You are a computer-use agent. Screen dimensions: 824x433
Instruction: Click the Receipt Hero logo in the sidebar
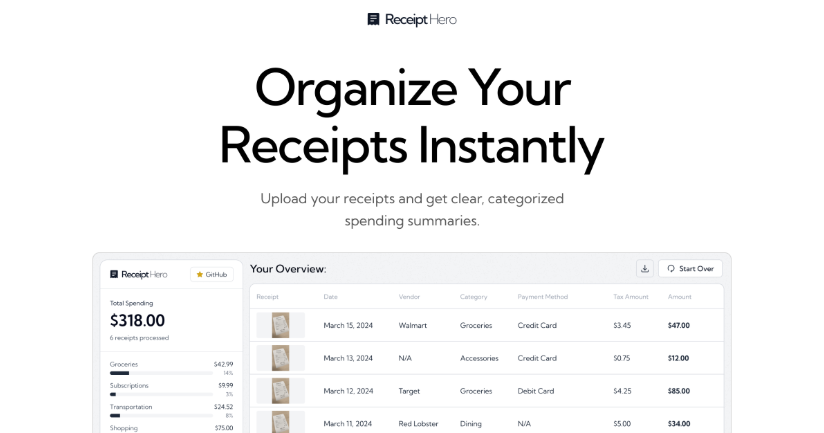(139, 274)
